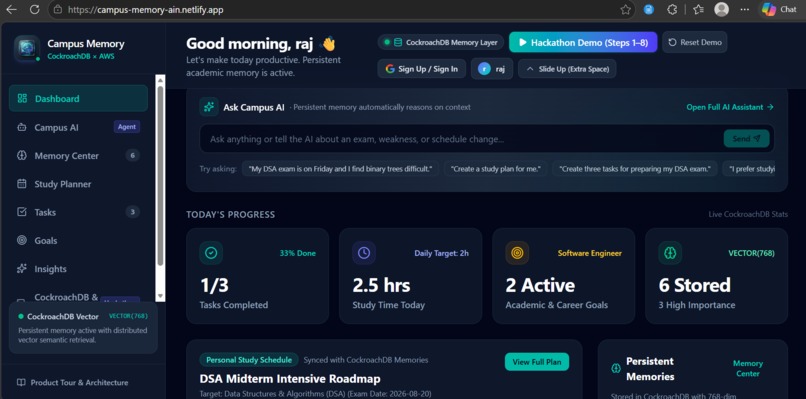Screen dimensions: 806x399
Task: Click the Dashboard grid icon
Action: (22, 98)
